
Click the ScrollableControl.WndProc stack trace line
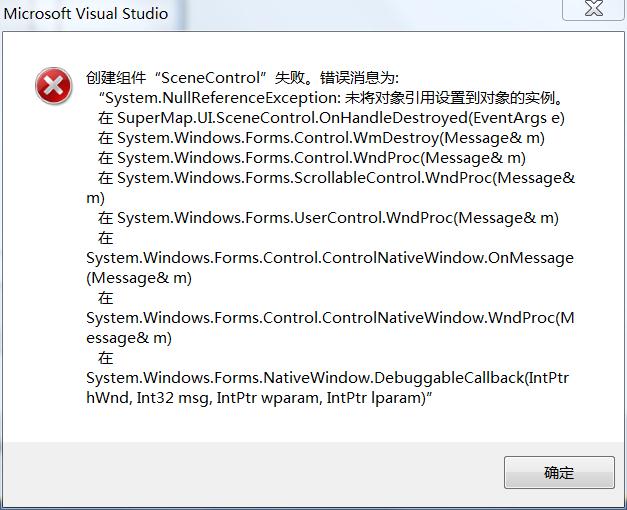[336, 178]
